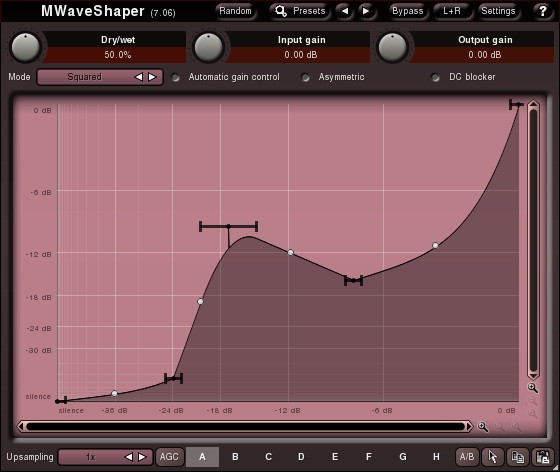Enable Automatic gain control
The width and height of the screenshot is (560, 472).
(175, 77)
